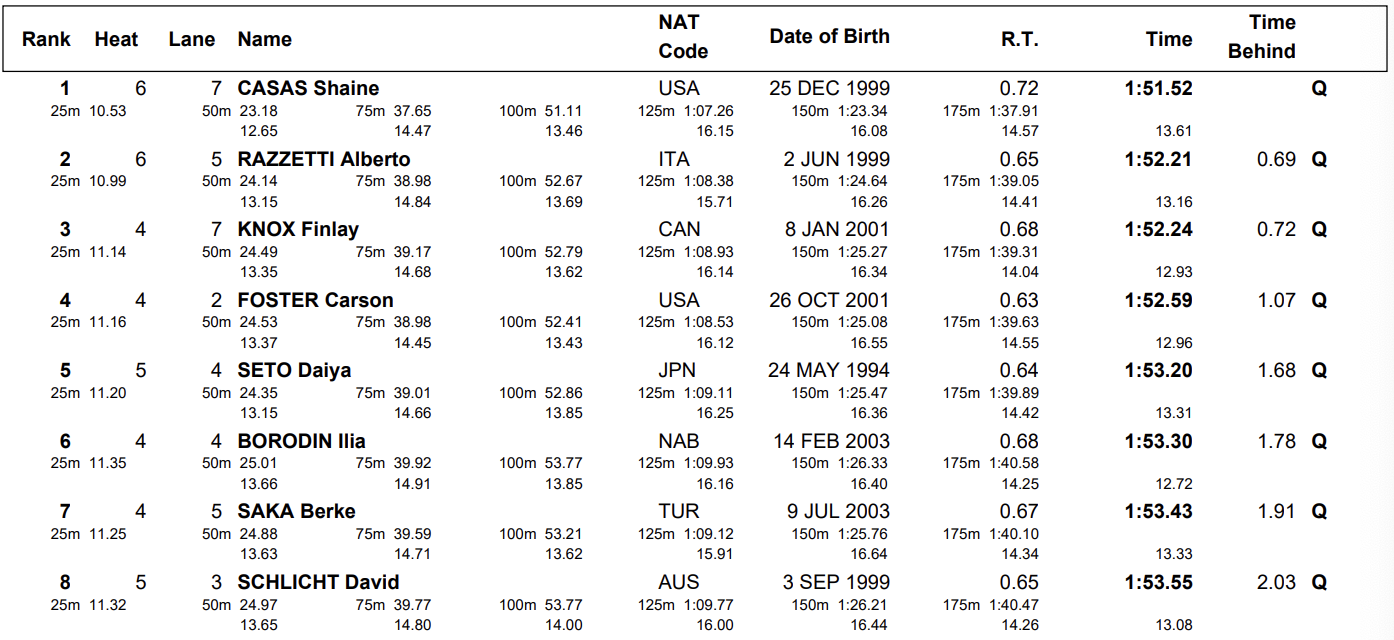Click the R.T. column header

(1019, 40)
